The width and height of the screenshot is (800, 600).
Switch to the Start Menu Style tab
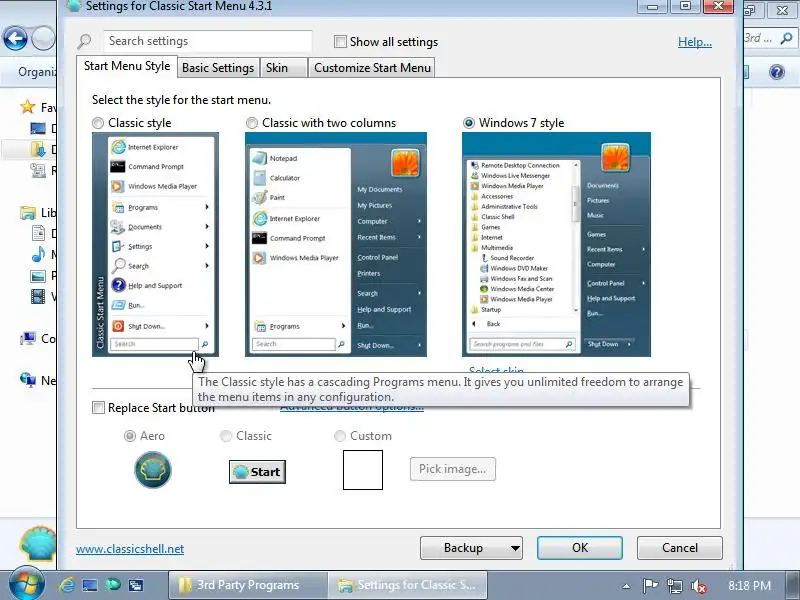click(127, 66)
